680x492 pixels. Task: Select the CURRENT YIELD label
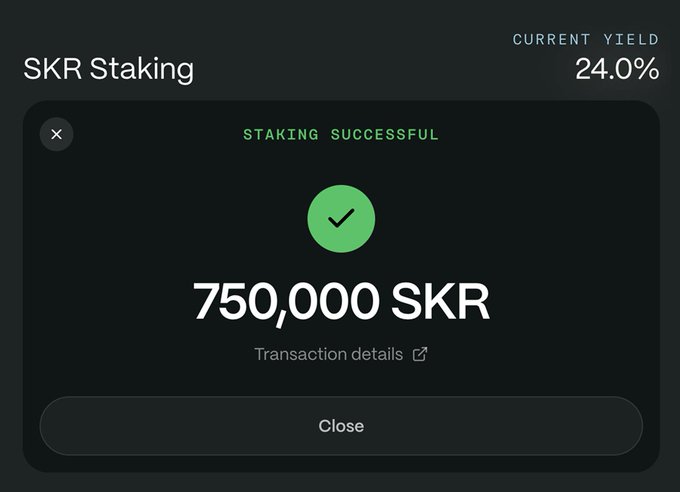click(585, 40)
